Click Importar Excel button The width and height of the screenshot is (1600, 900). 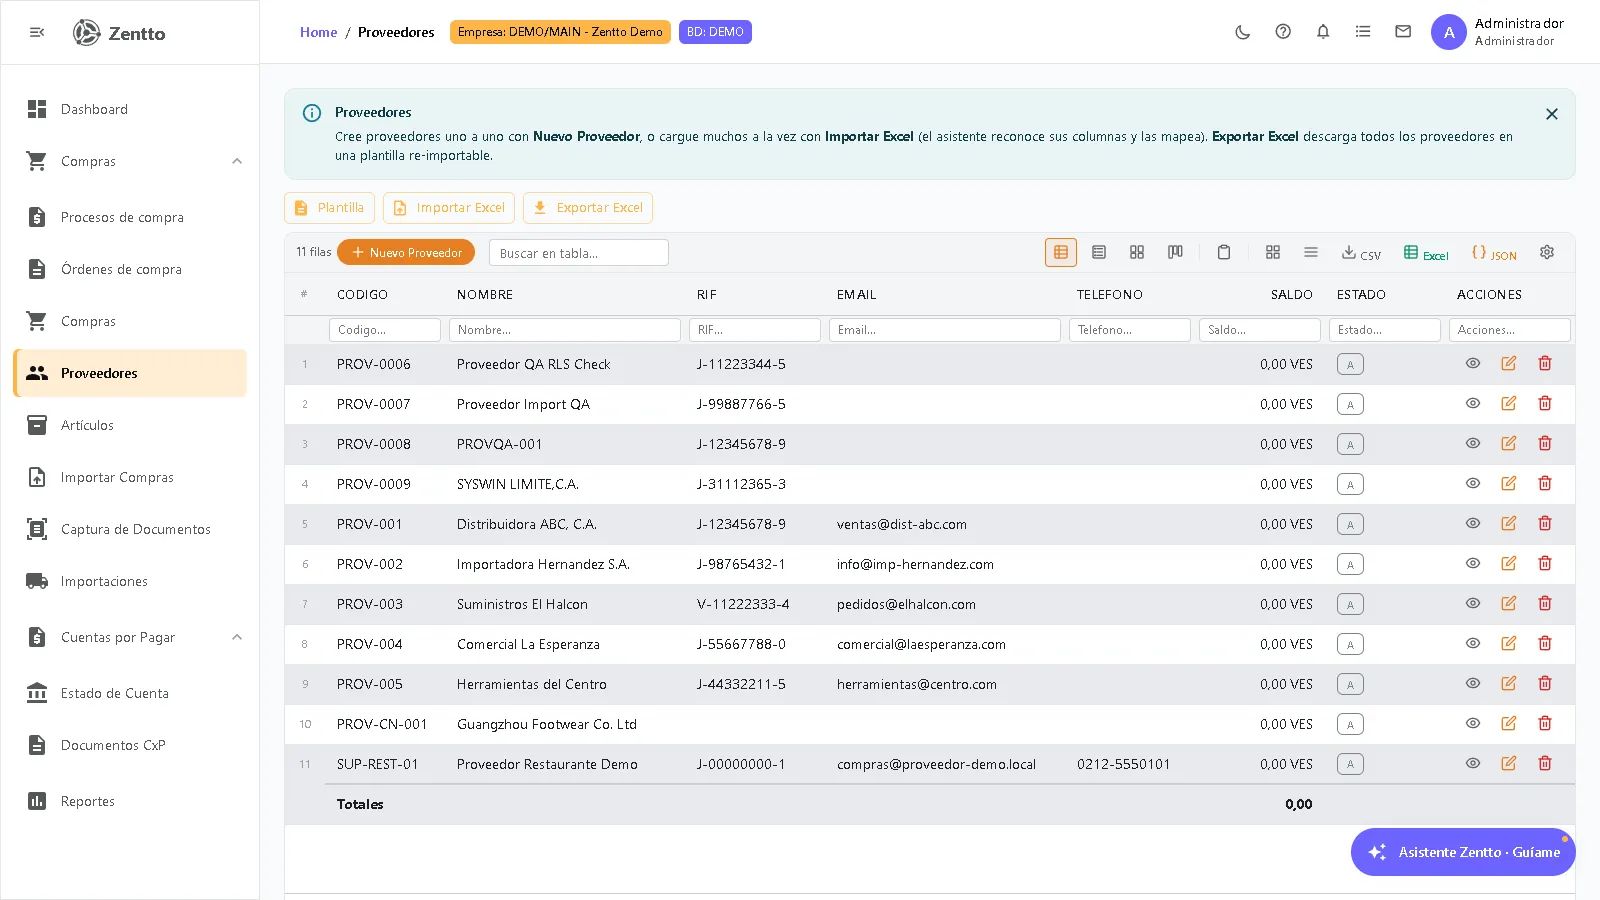pos(449,208)
